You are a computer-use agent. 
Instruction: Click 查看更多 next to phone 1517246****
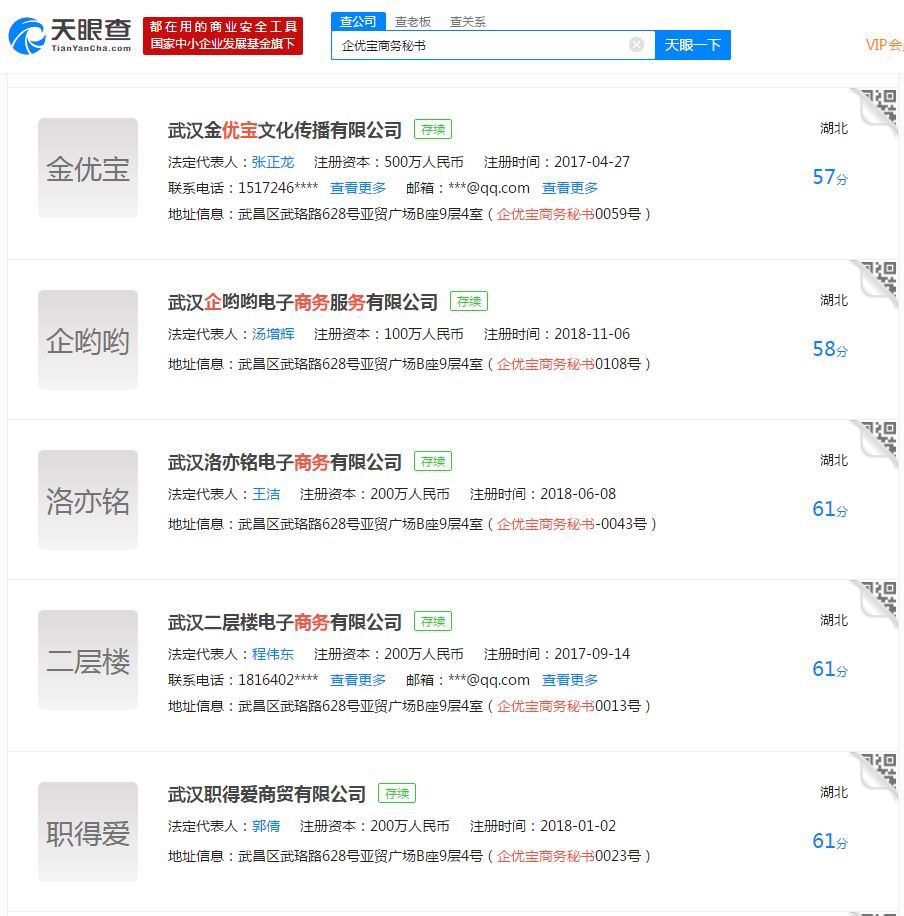pyautogui.click(x=358, y=188)
